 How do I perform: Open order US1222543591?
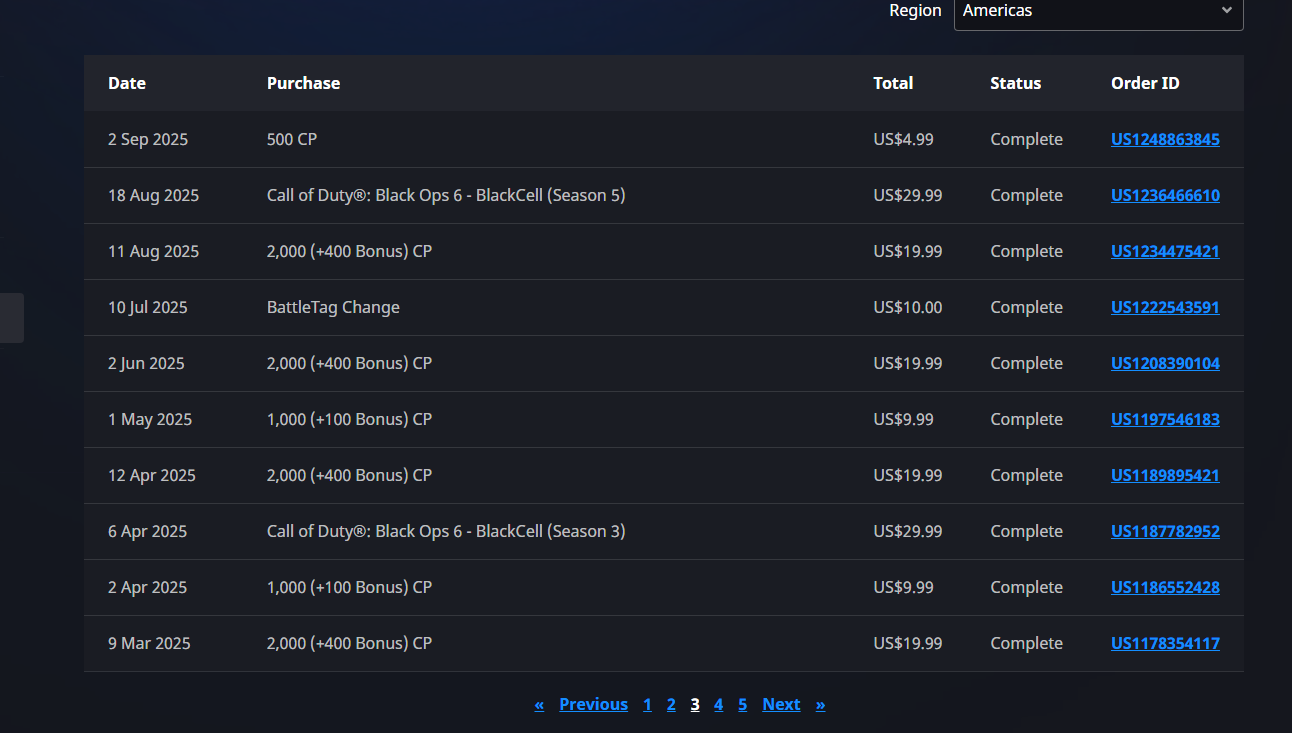point(1165,307)
